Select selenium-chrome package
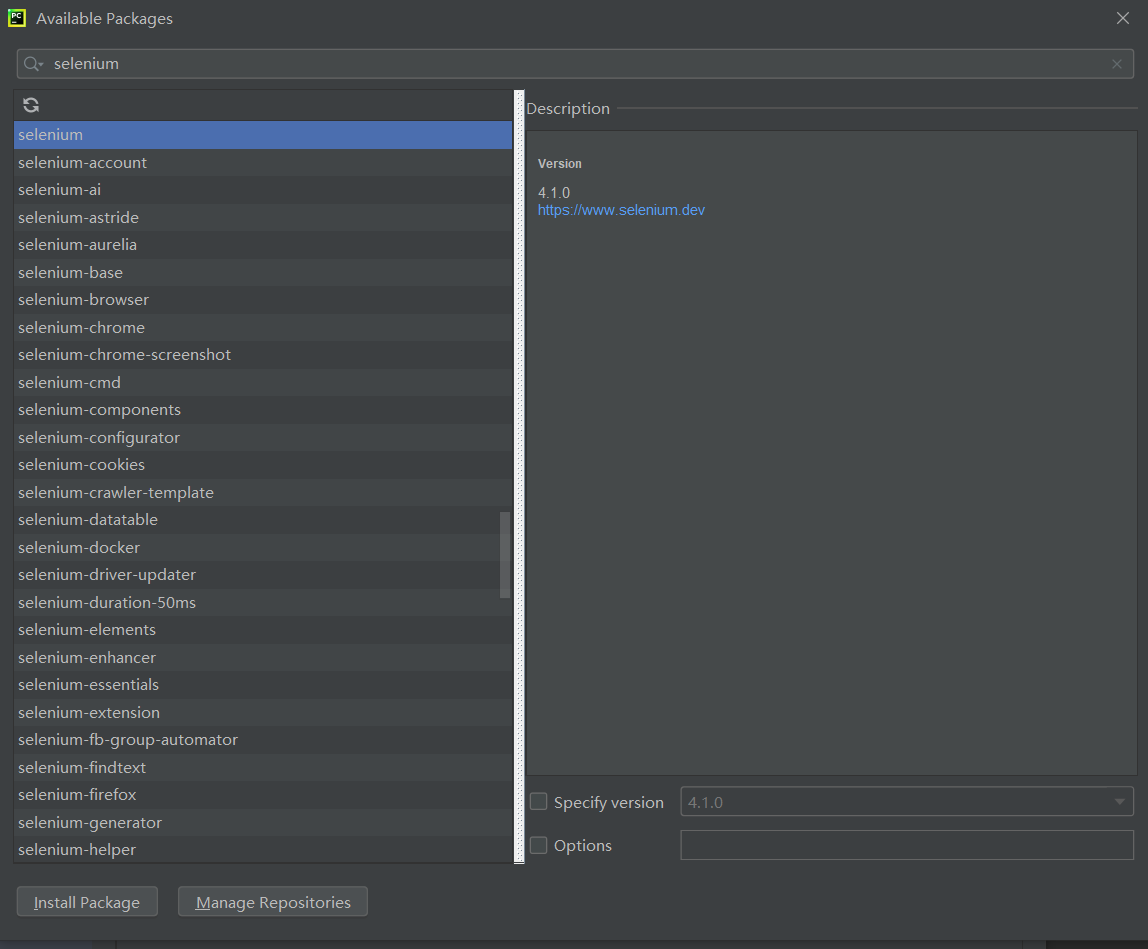1148x949 pixels. point(263,327)
